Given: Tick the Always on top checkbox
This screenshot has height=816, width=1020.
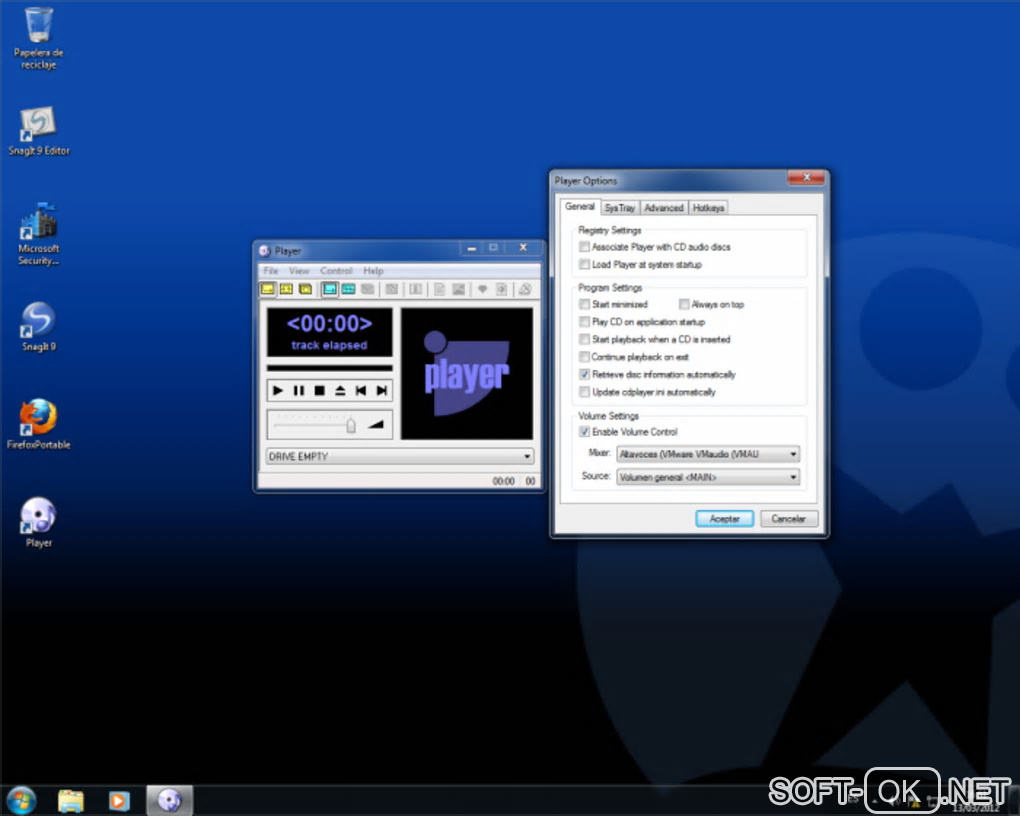Looking at the screenshot, I should 684,305.
